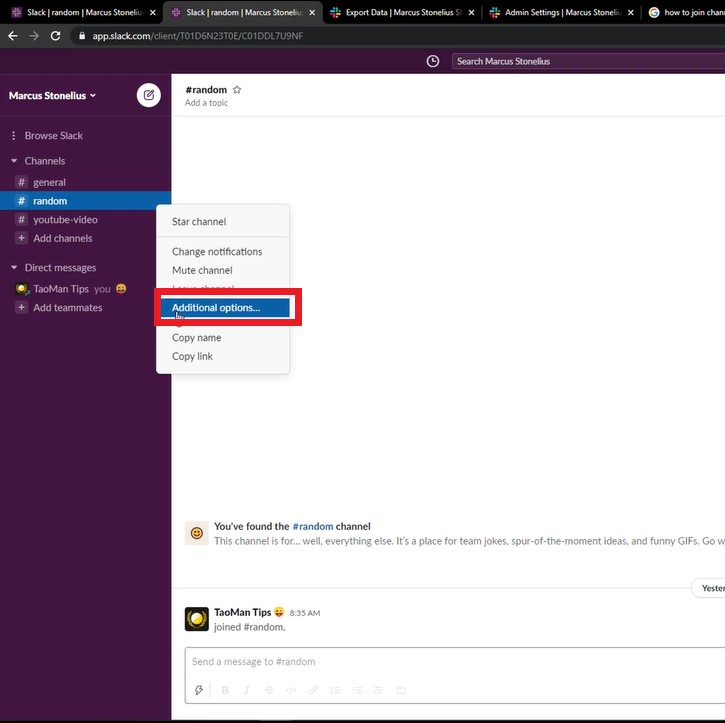
Task: Choose Change notifications in context menu
Action: click(223, 251)
